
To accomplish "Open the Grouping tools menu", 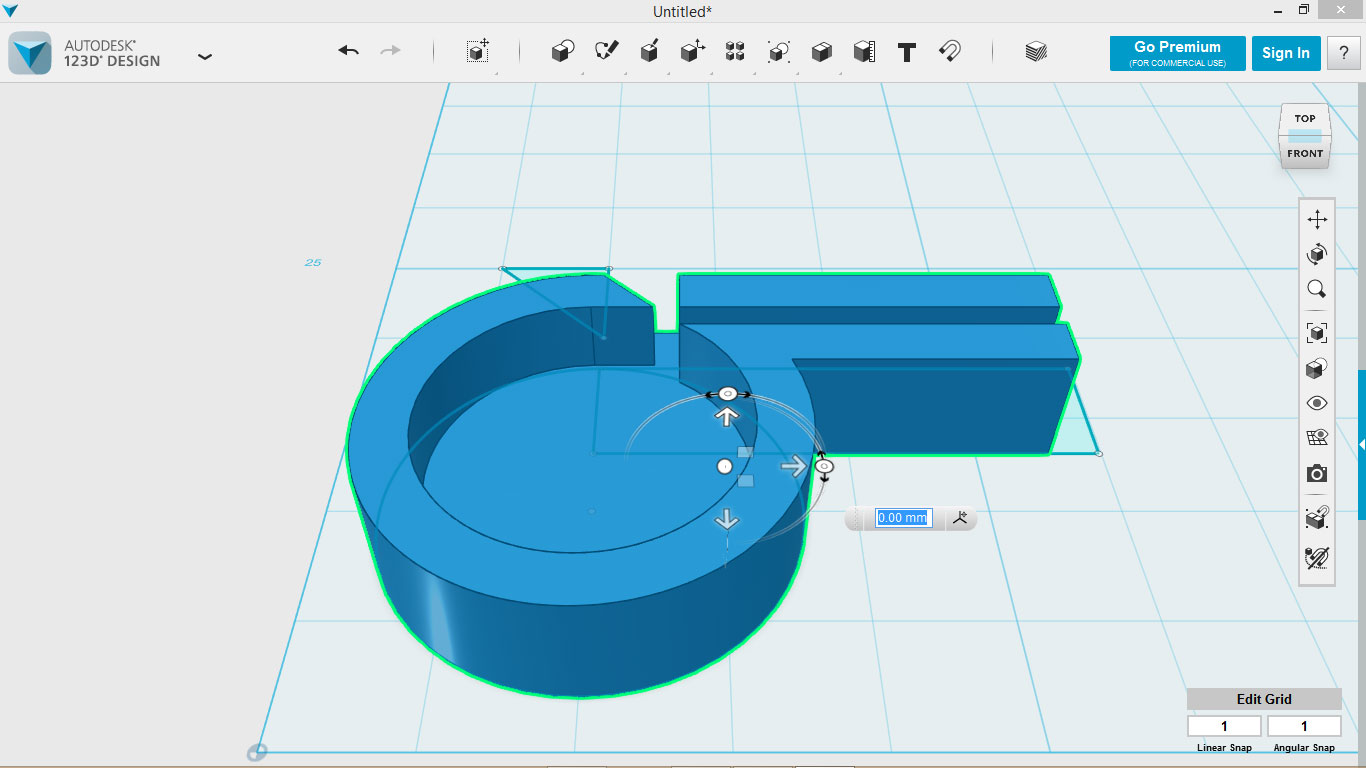I will [x=778, y=52].
